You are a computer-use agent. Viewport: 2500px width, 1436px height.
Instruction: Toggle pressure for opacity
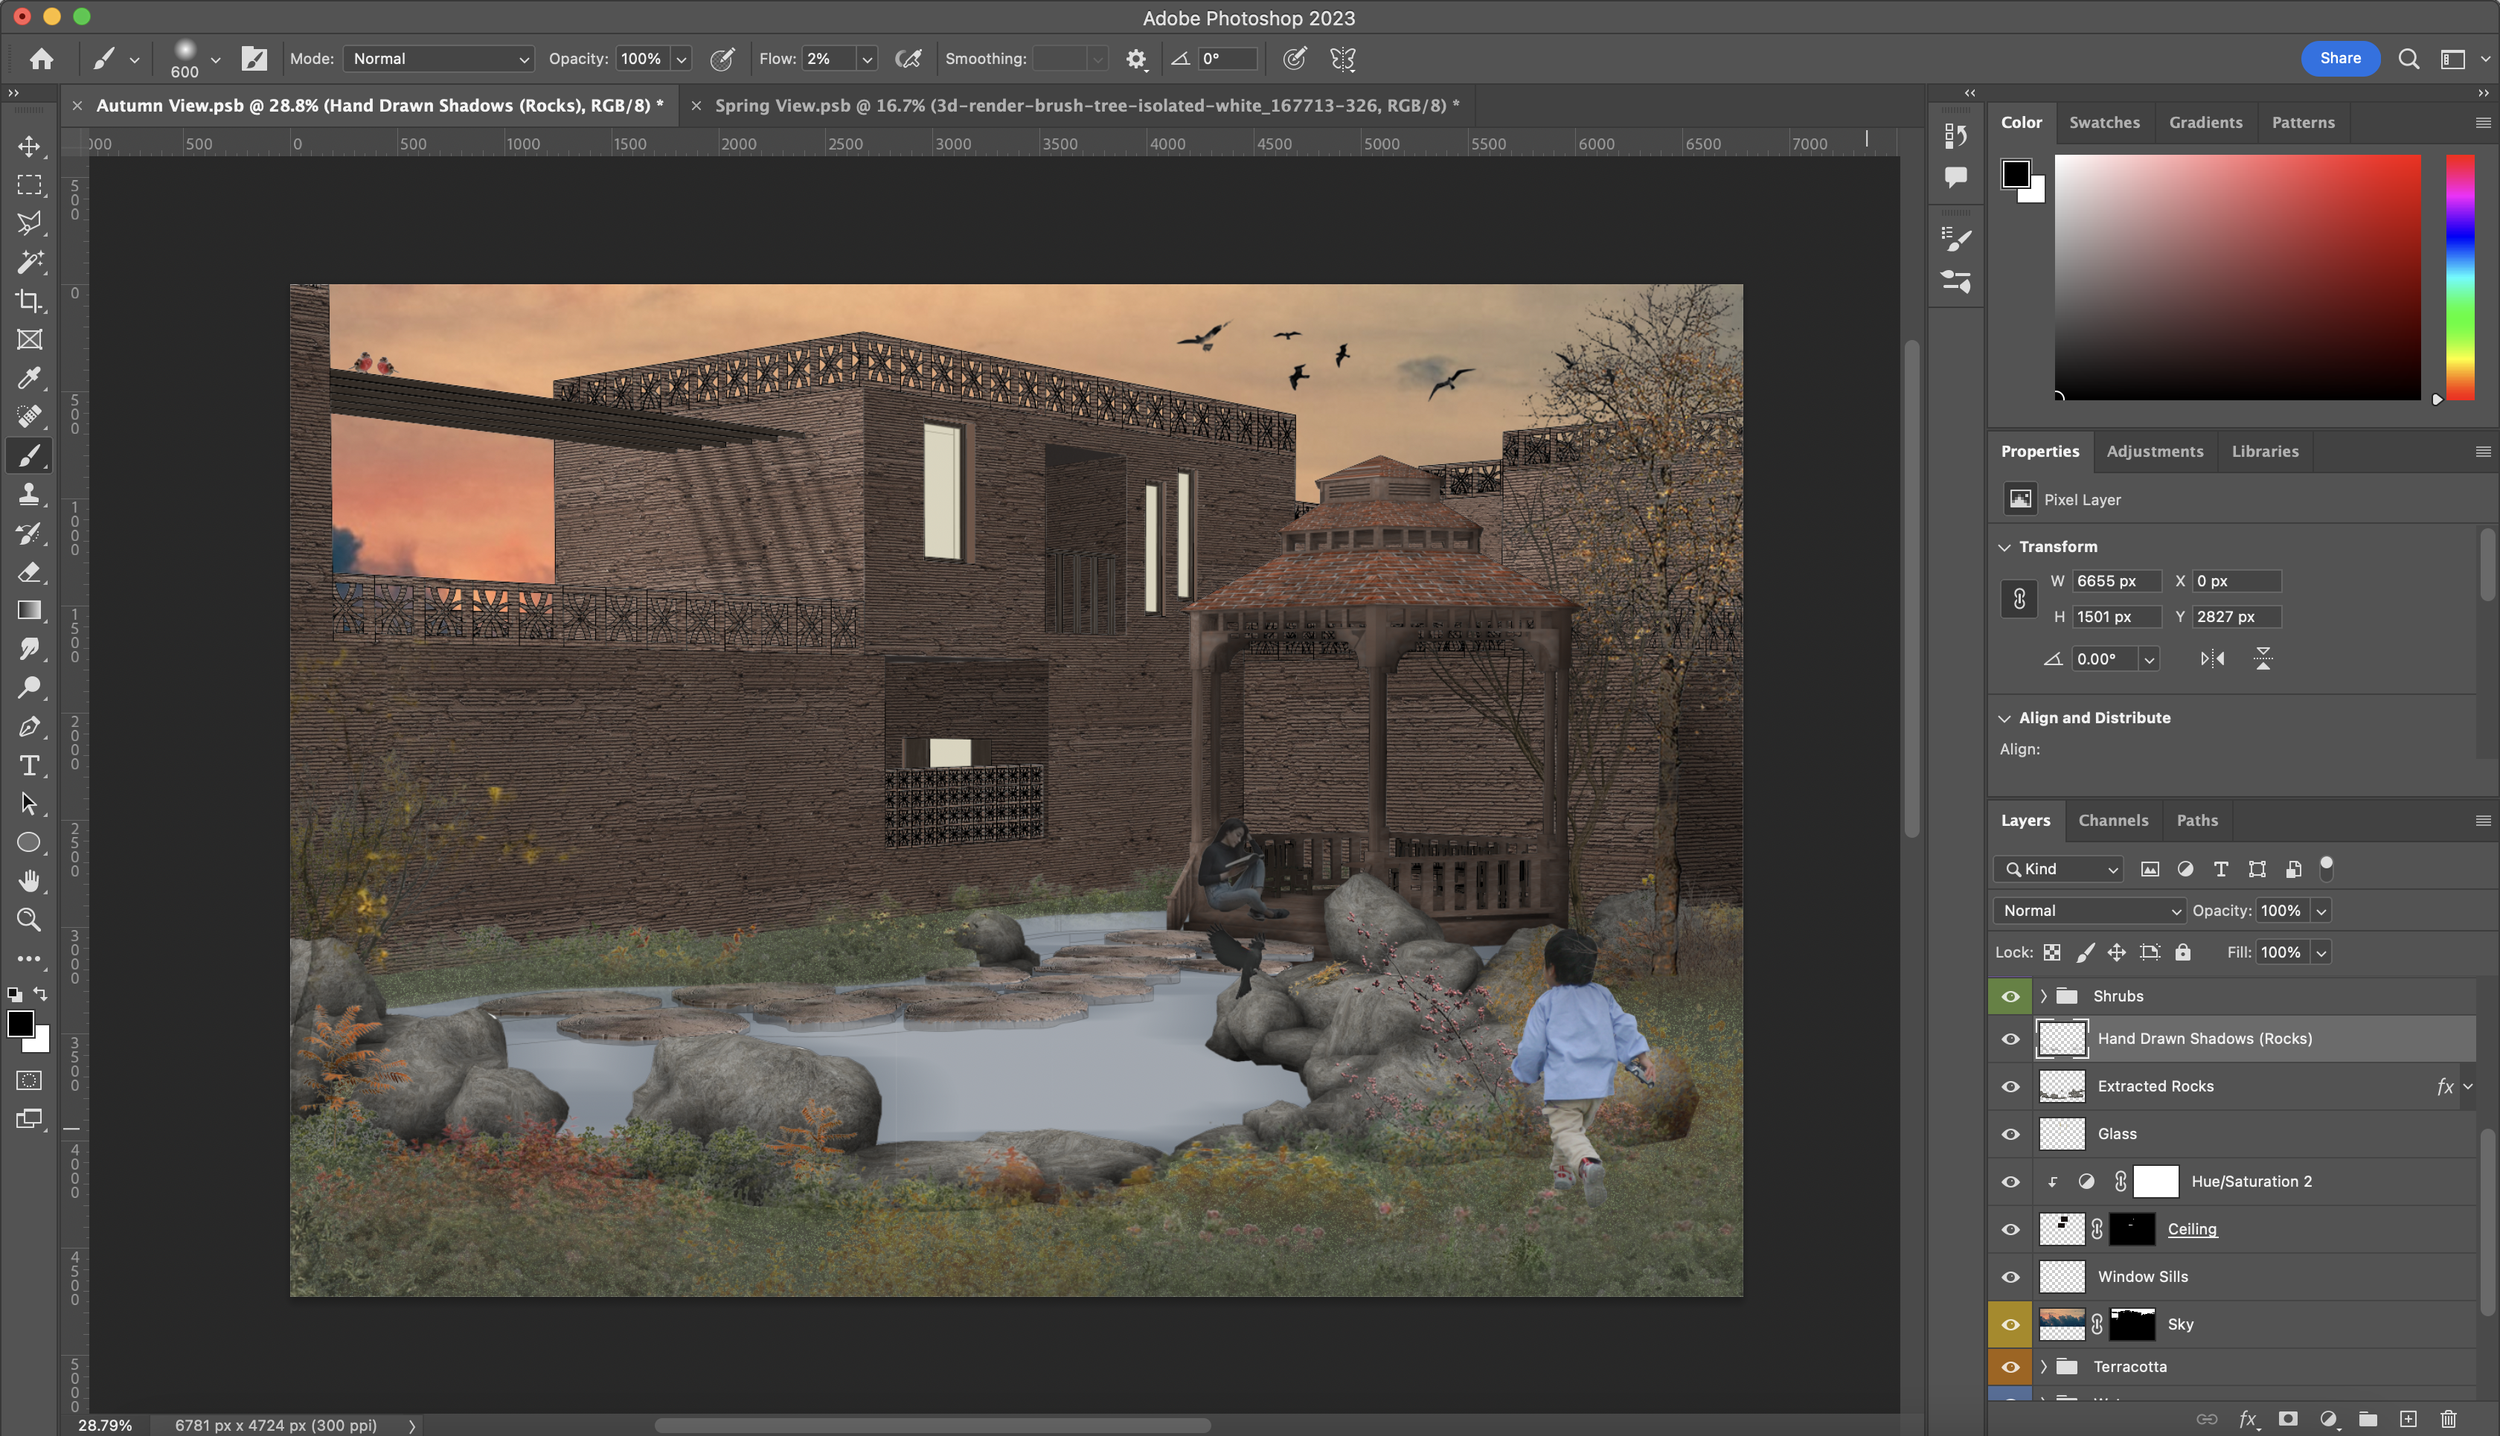click(722, 59)
